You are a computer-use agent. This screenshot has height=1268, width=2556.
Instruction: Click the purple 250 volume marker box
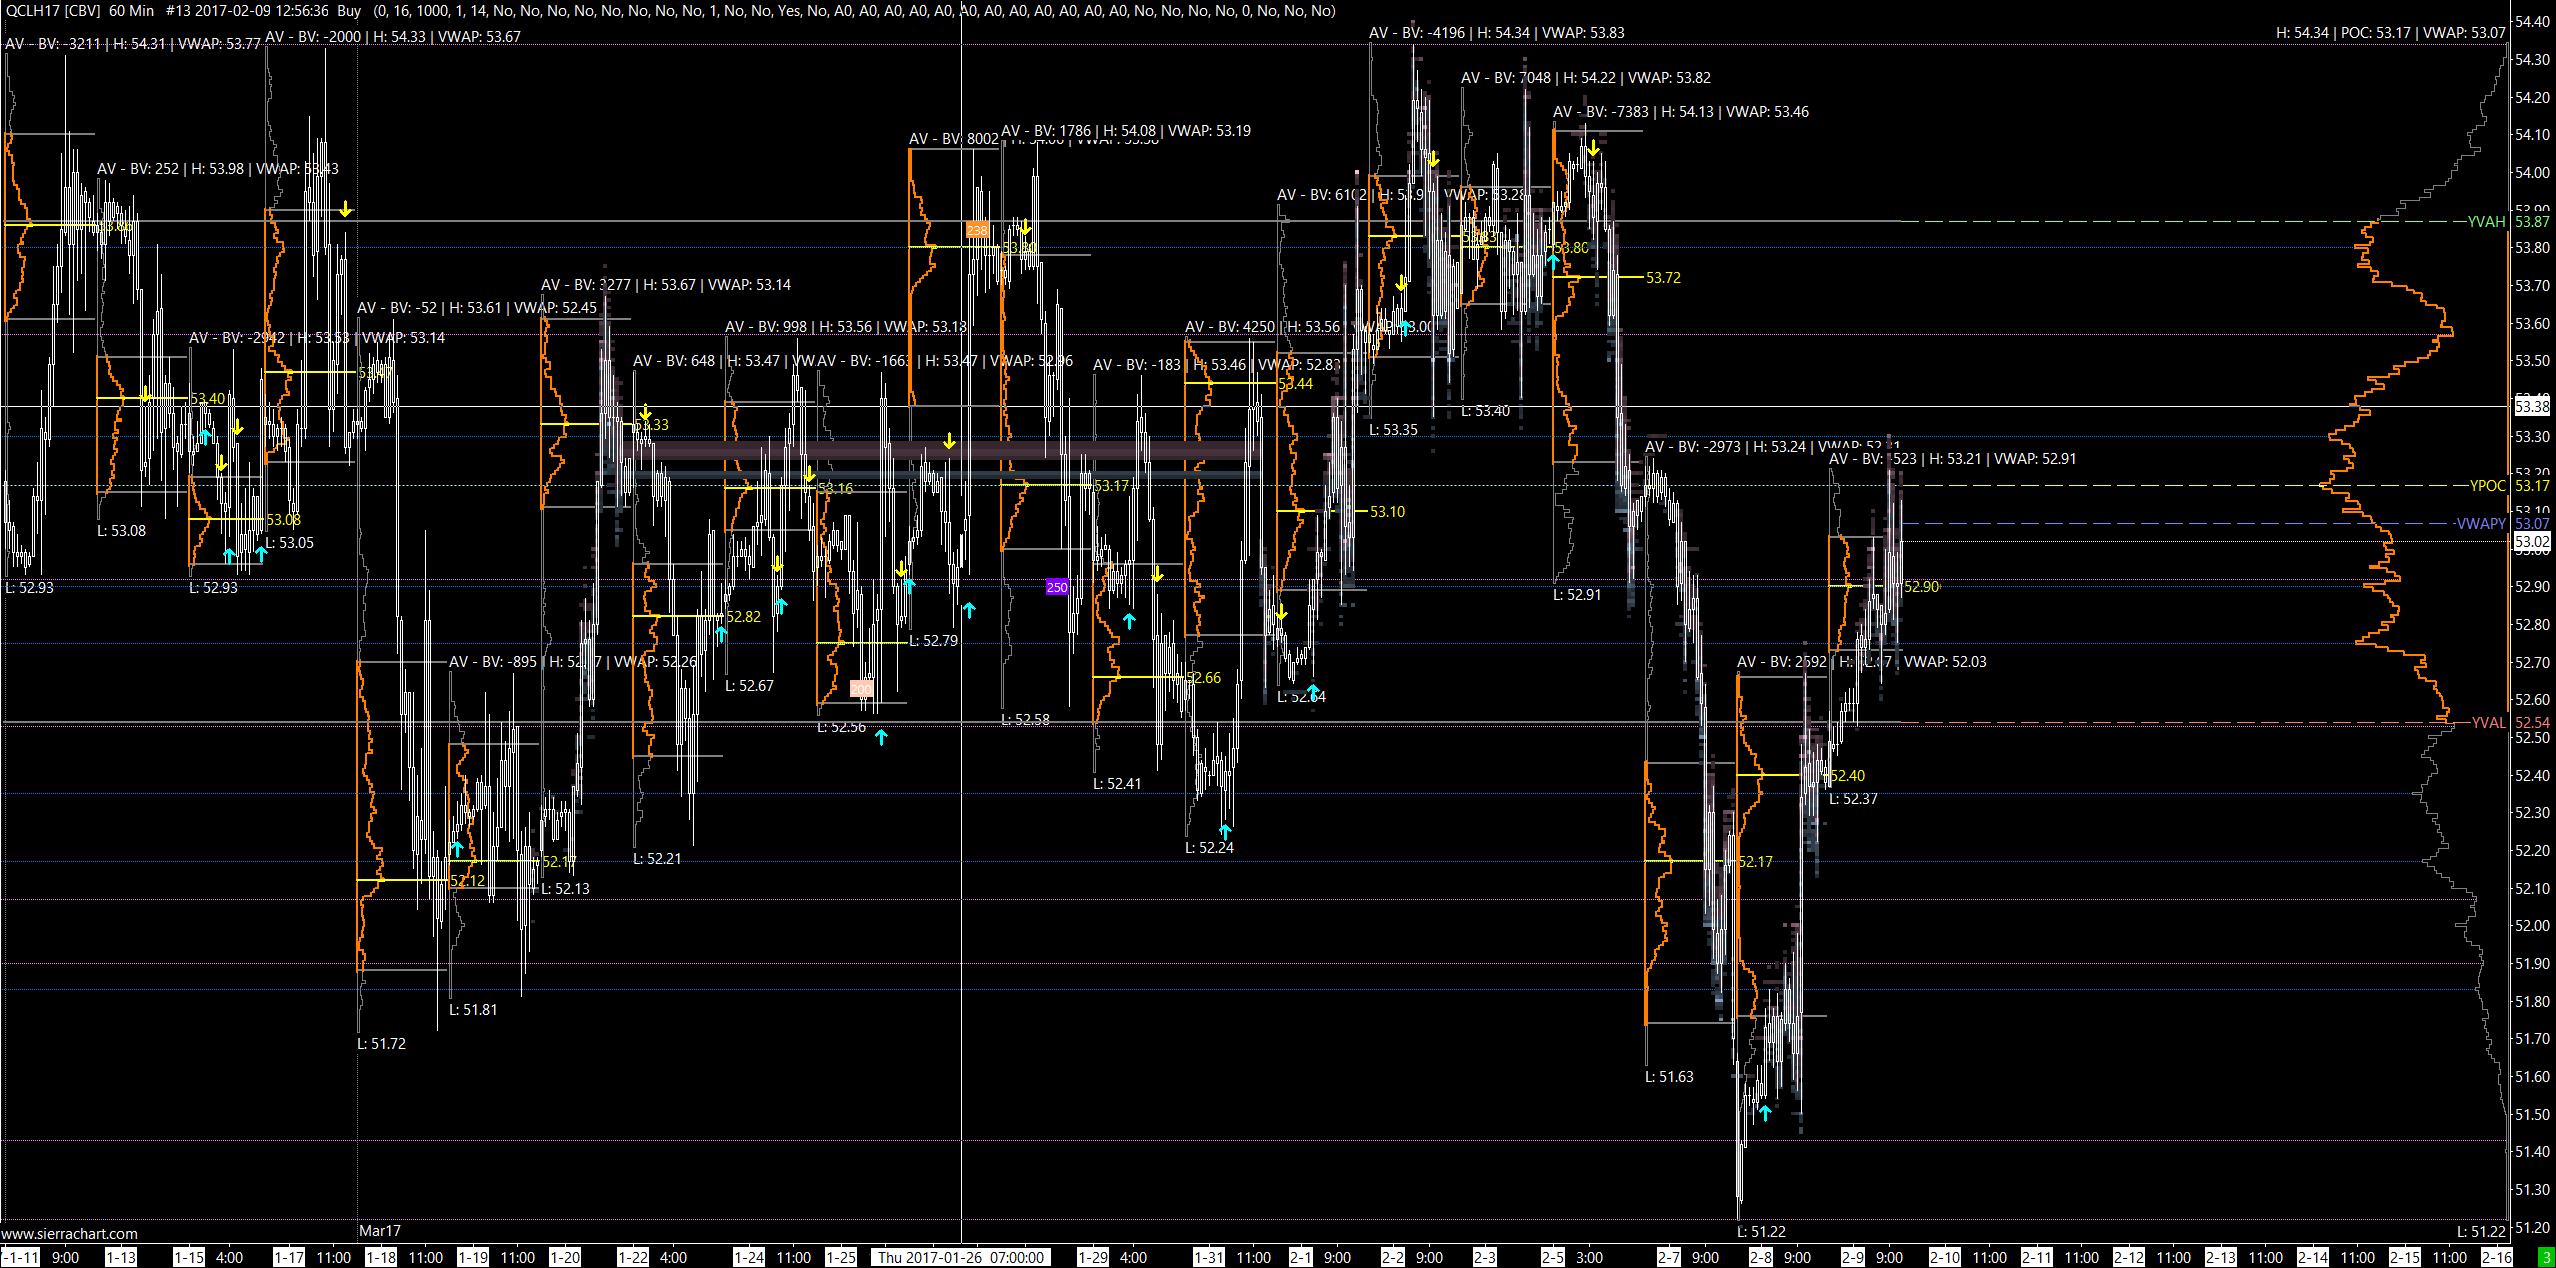coord(1057,587)
